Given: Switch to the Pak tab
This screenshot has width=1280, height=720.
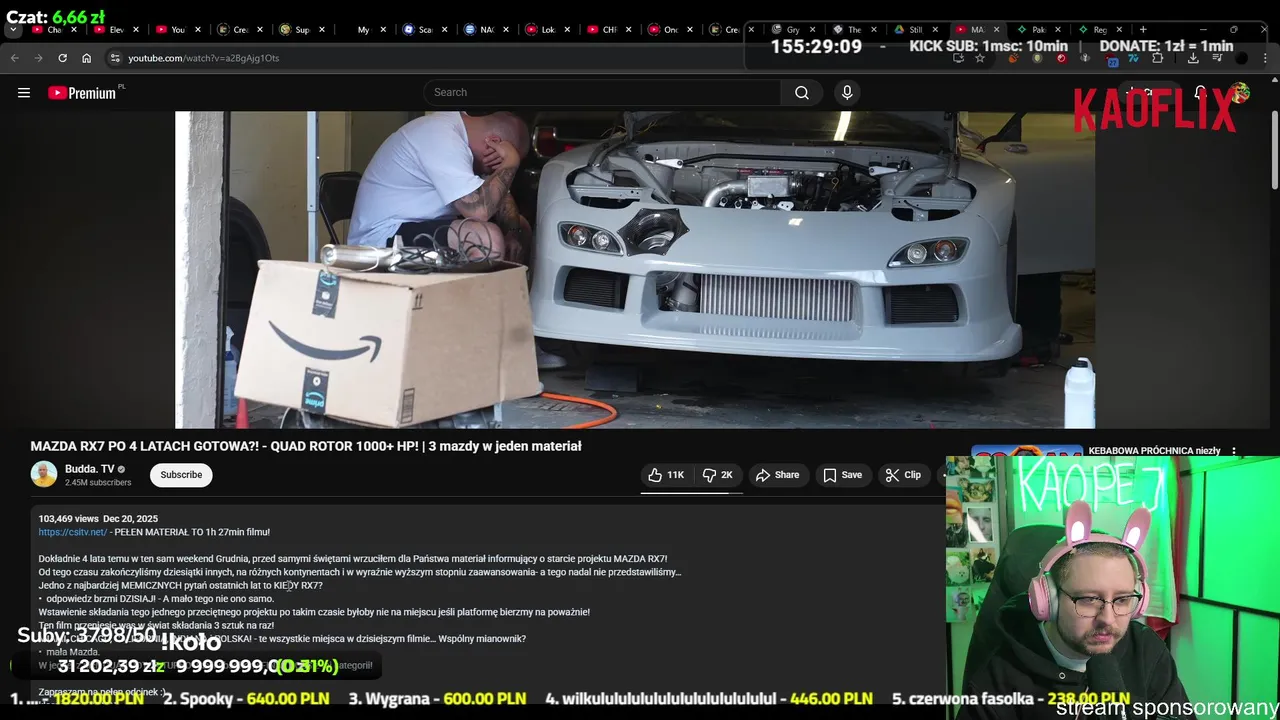Looking at the screenshot, I should [x=1038, y=29].
